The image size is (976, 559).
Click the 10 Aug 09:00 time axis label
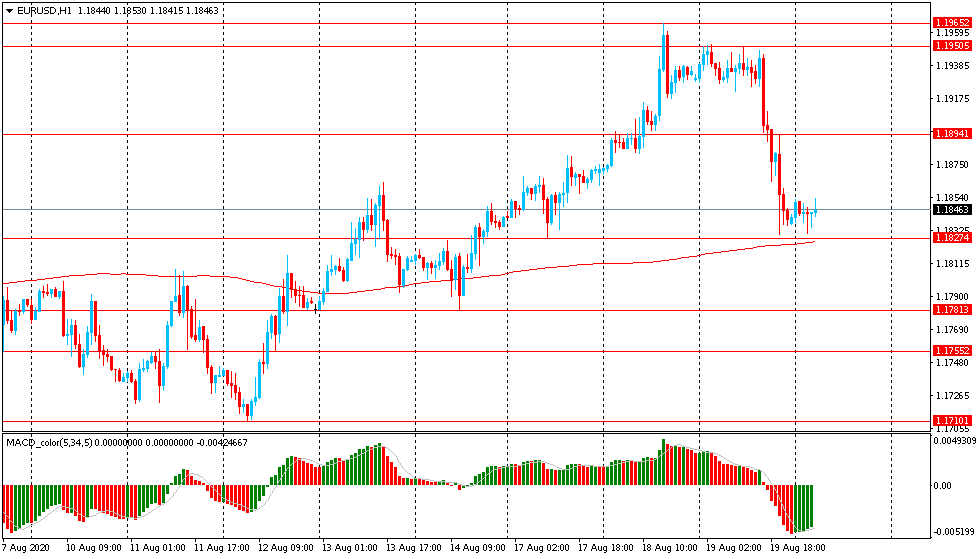[93, 548]
